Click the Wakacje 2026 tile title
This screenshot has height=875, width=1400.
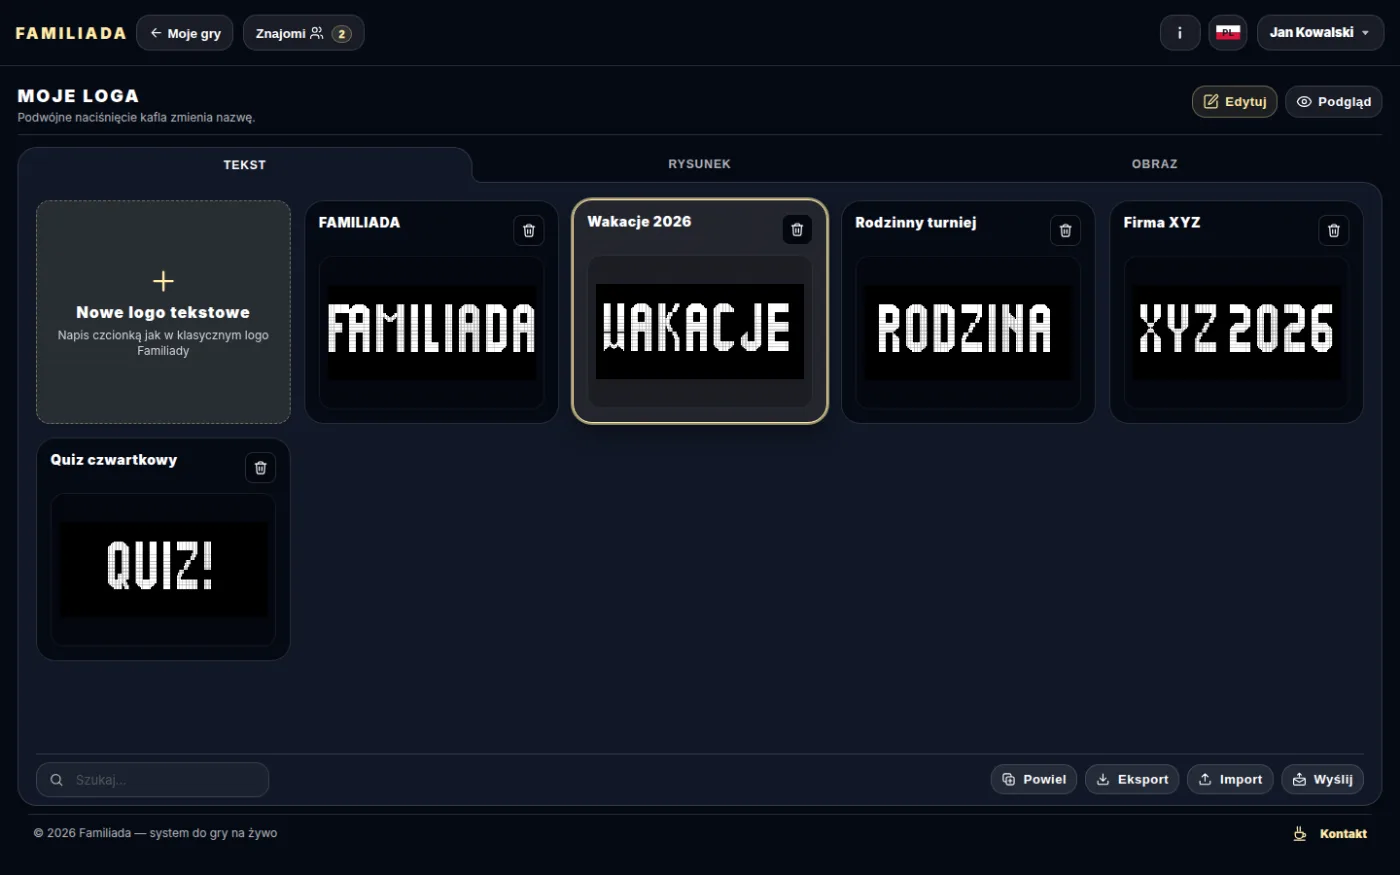(x=639, y=221)
